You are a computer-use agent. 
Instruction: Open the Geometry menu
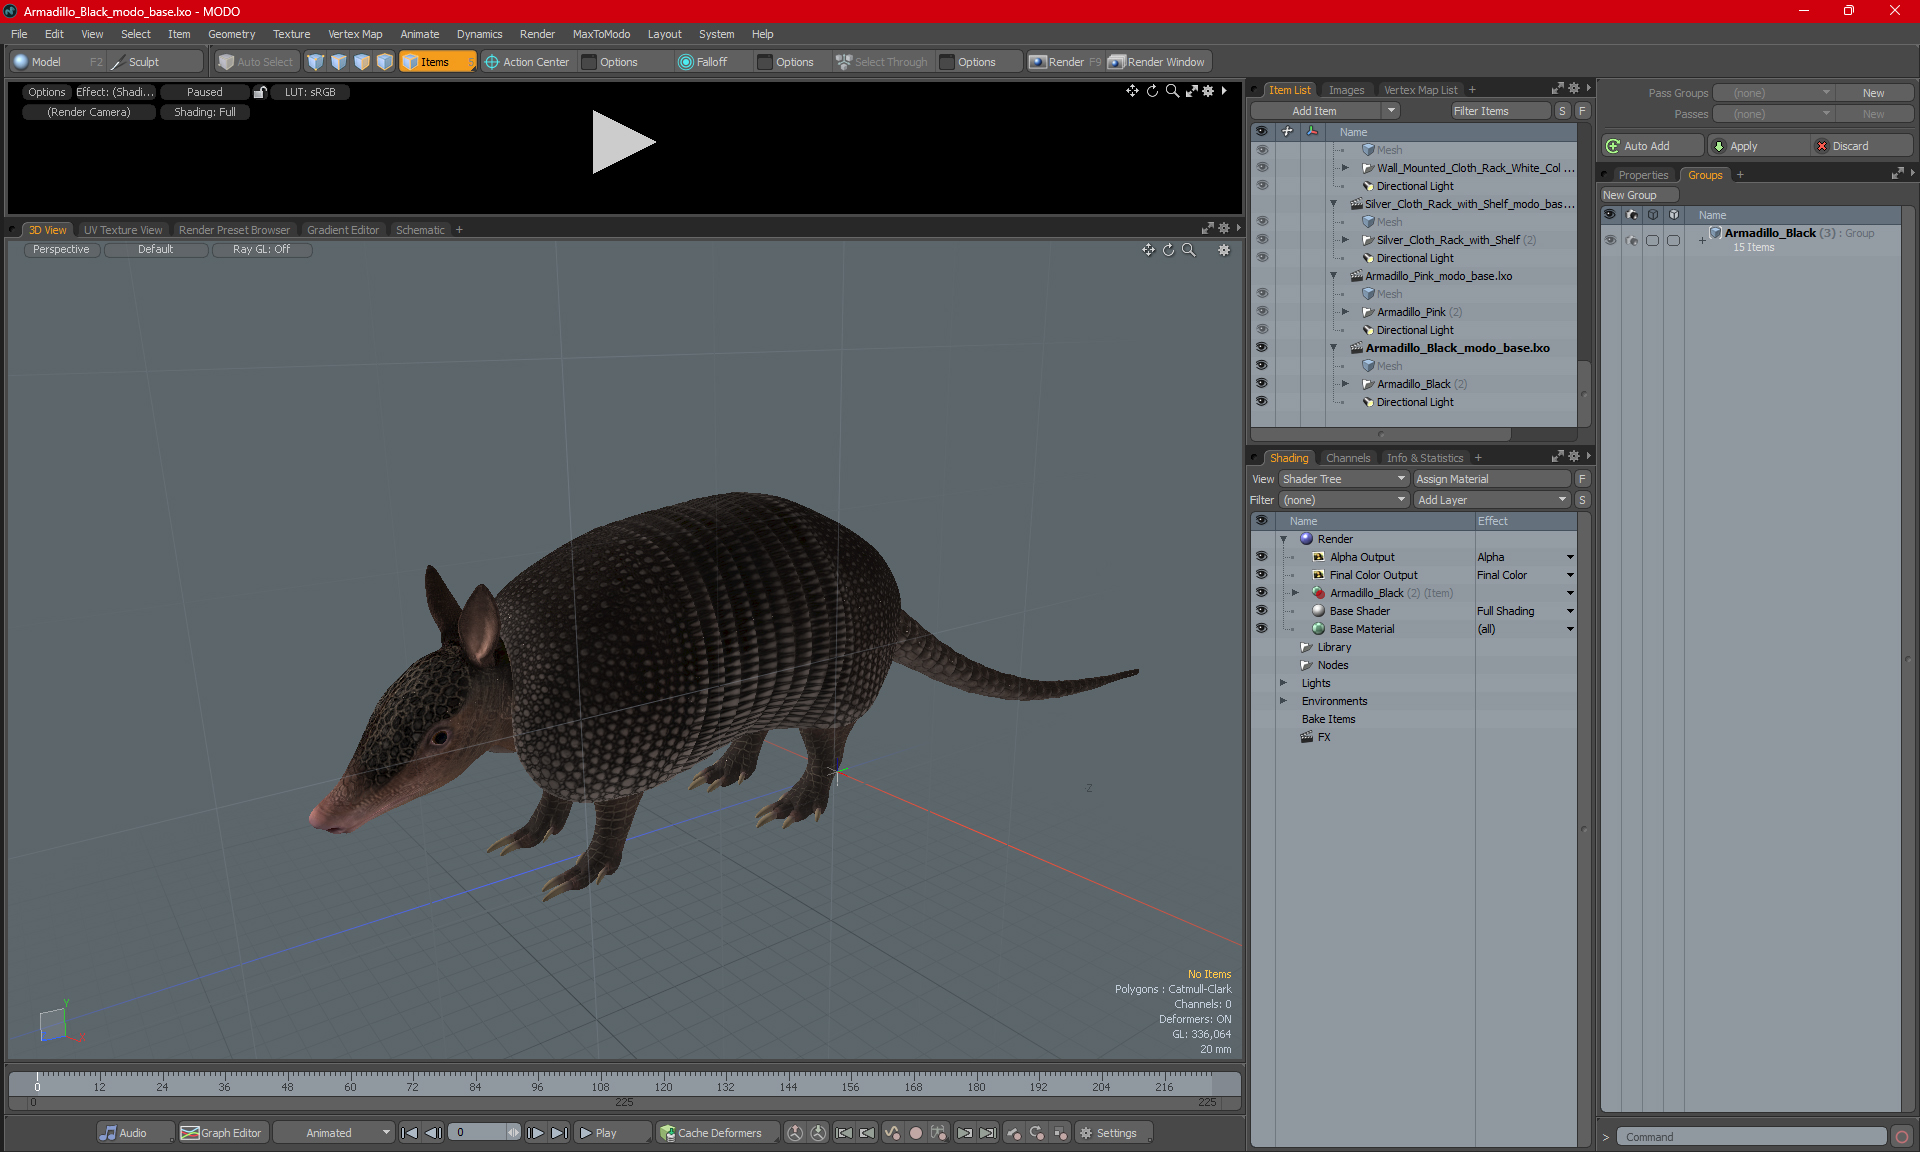pos(231,34)
